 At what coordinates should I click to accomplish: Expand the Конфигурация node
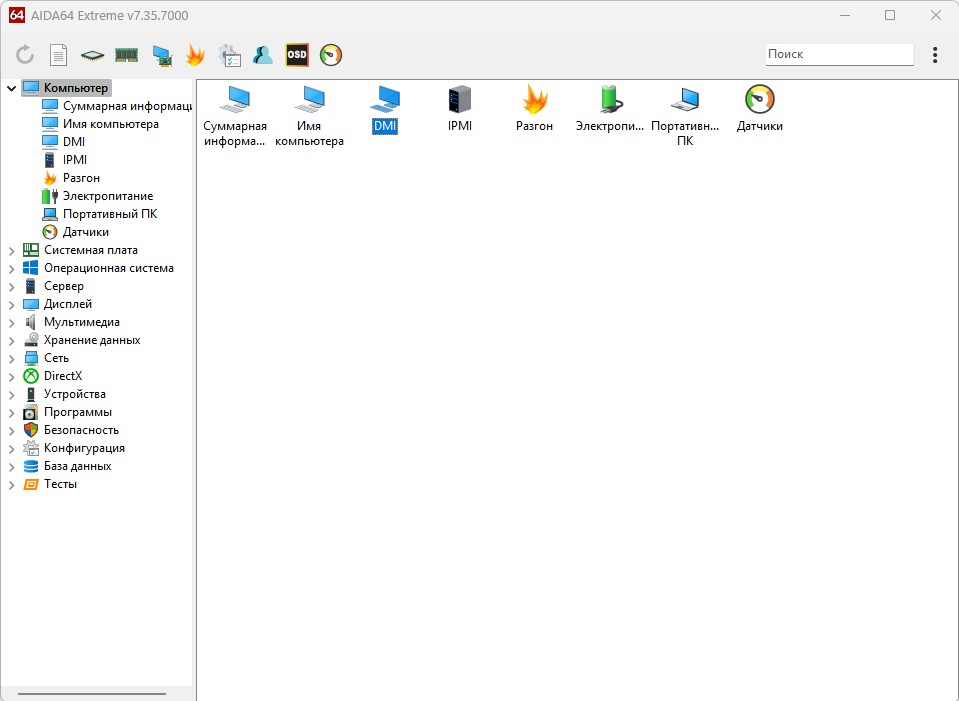click(12, 449)
